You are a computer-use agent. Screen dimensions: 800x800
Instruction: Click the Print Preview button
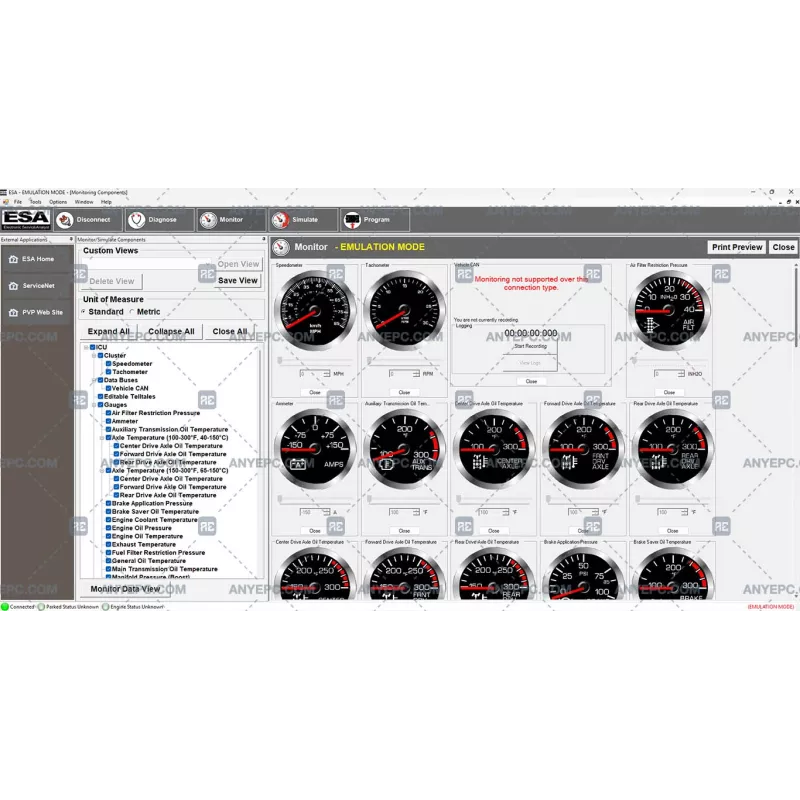point(737,246)
